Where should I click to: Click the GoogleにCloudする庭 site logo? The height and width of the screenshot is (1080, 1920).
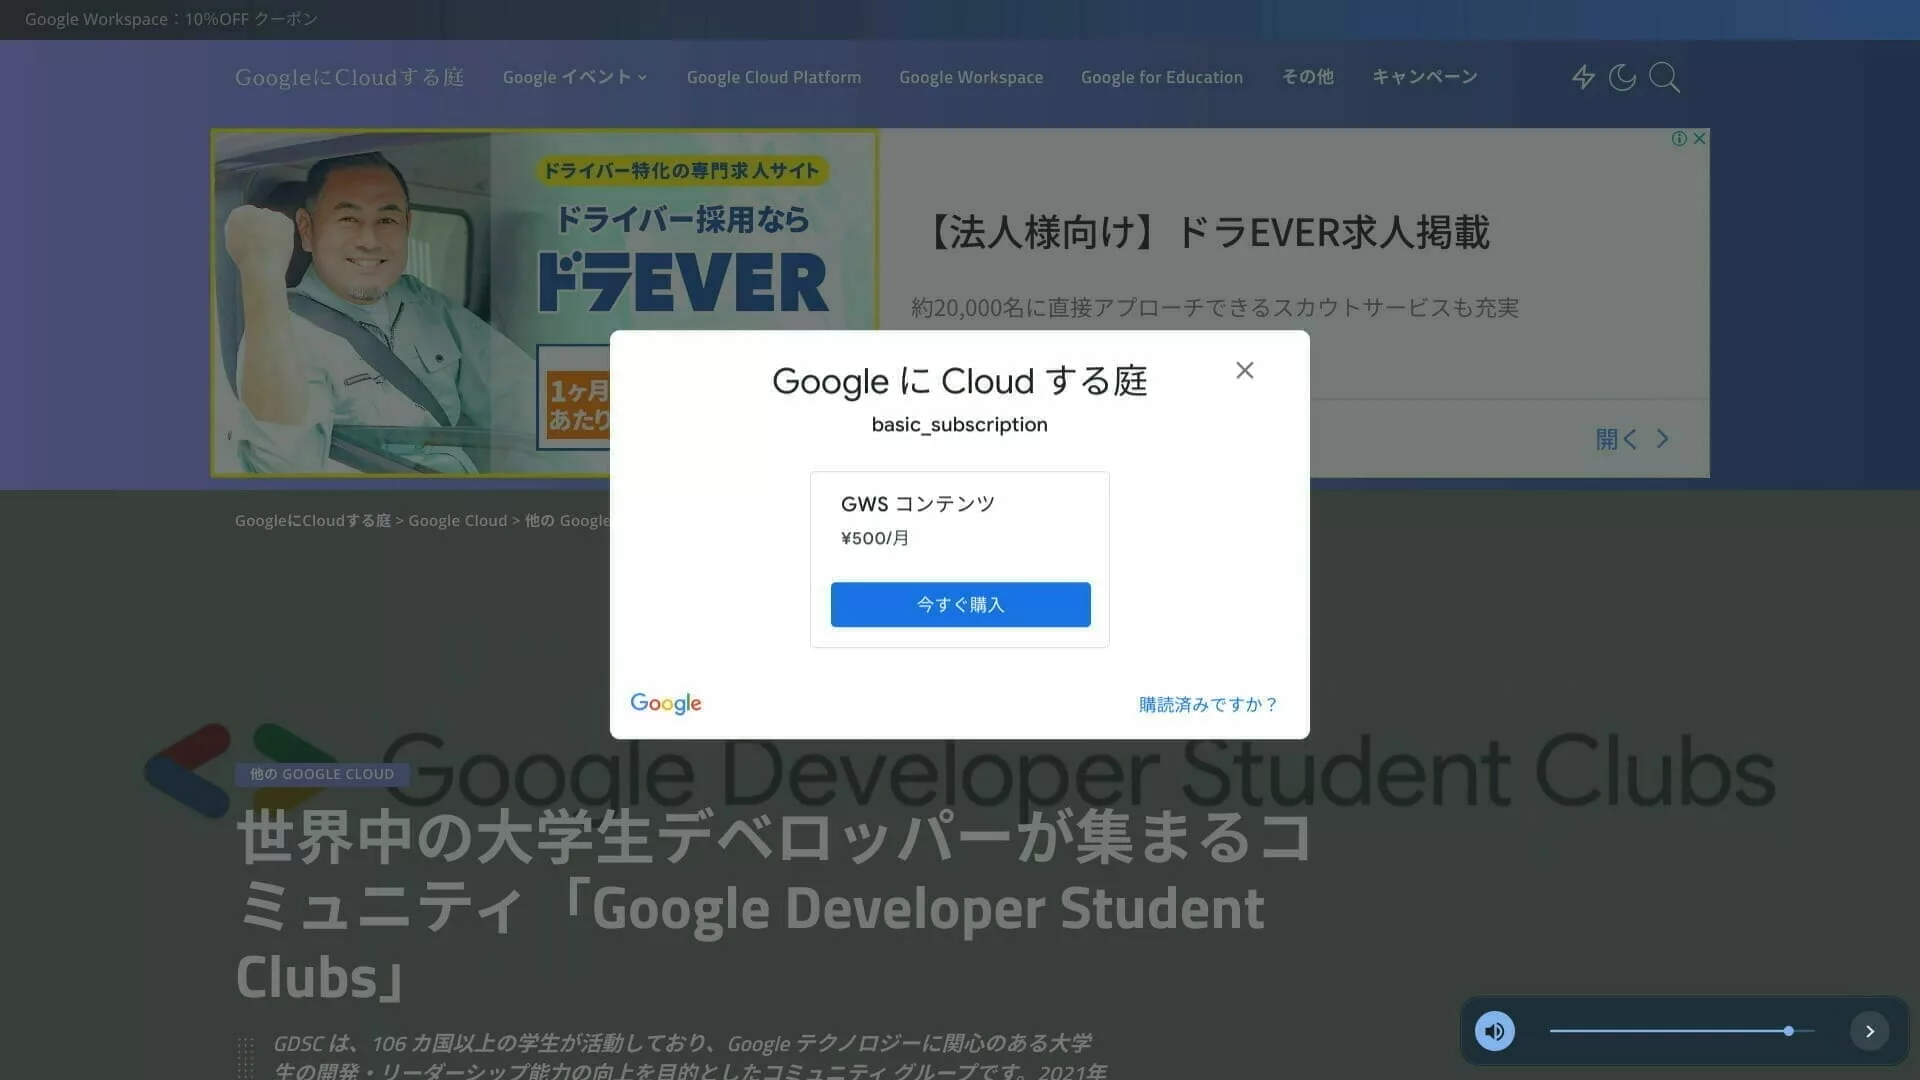click(349, 77)
